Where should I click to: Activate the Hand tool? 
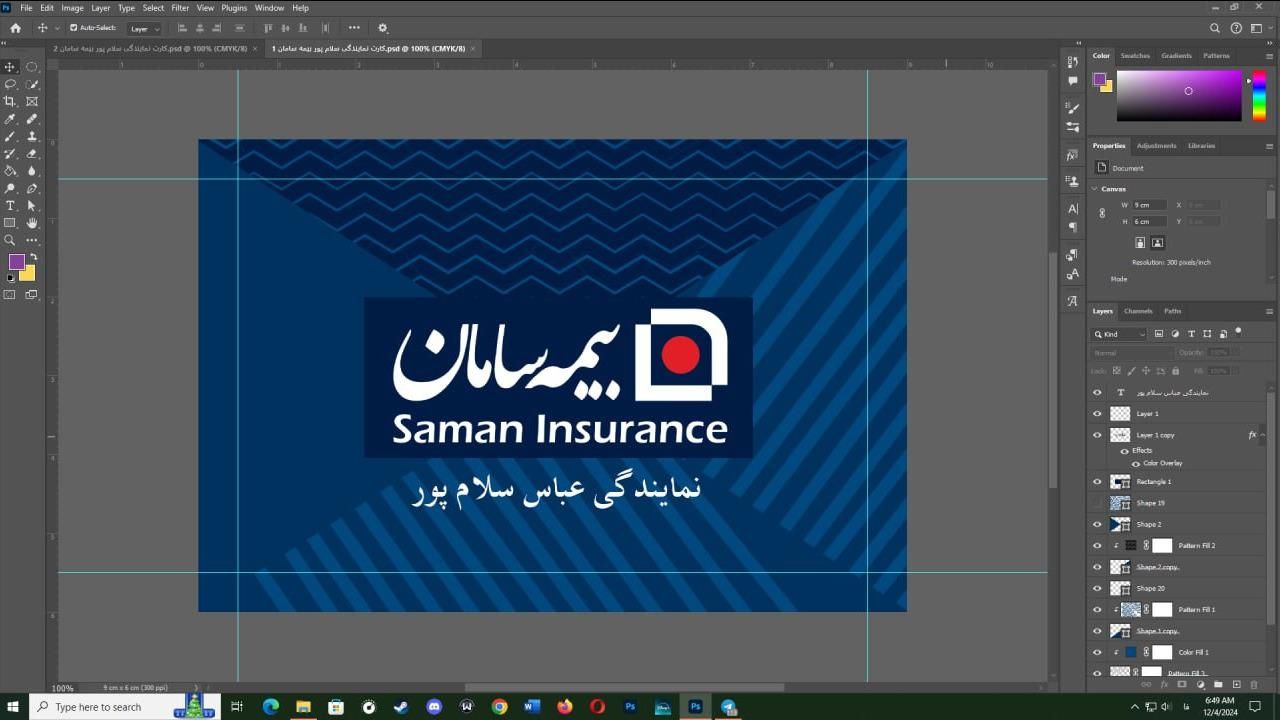point(32,223)
